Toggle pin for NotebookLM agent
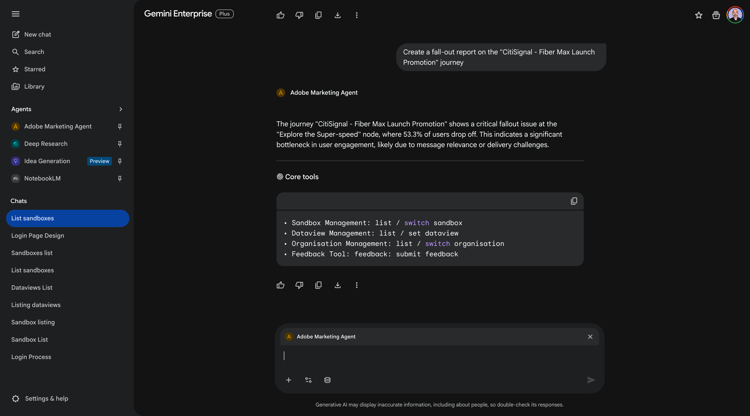Screen dimensions: 750x416 tap(120, 178)
